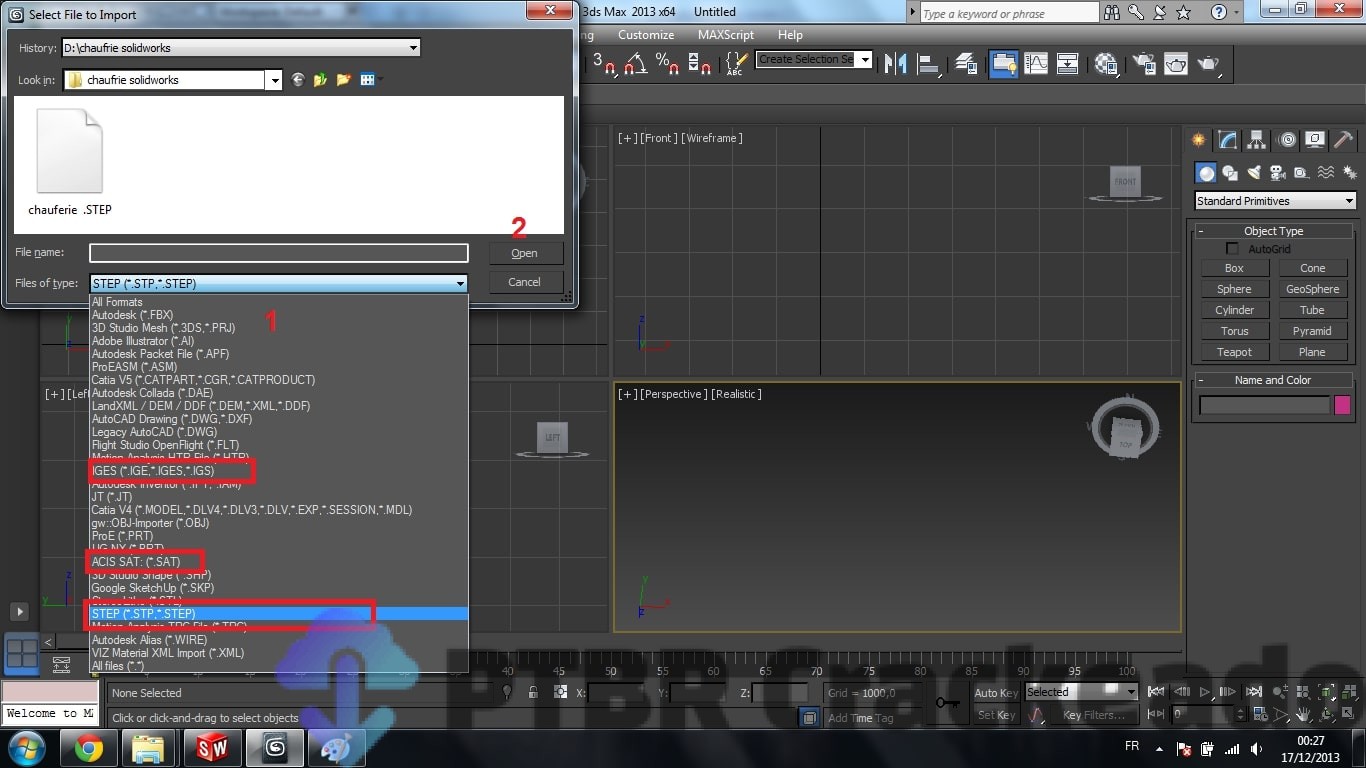Image resolution: width=1366 pixels, height=768 pixels.
Task: Switch to the Display panel tab
Action: coord(1316,140)
